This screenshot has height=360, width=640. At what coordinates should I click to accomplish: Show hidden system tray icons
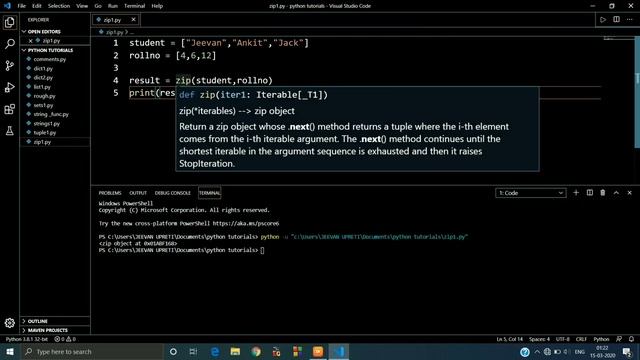(537, 351)
